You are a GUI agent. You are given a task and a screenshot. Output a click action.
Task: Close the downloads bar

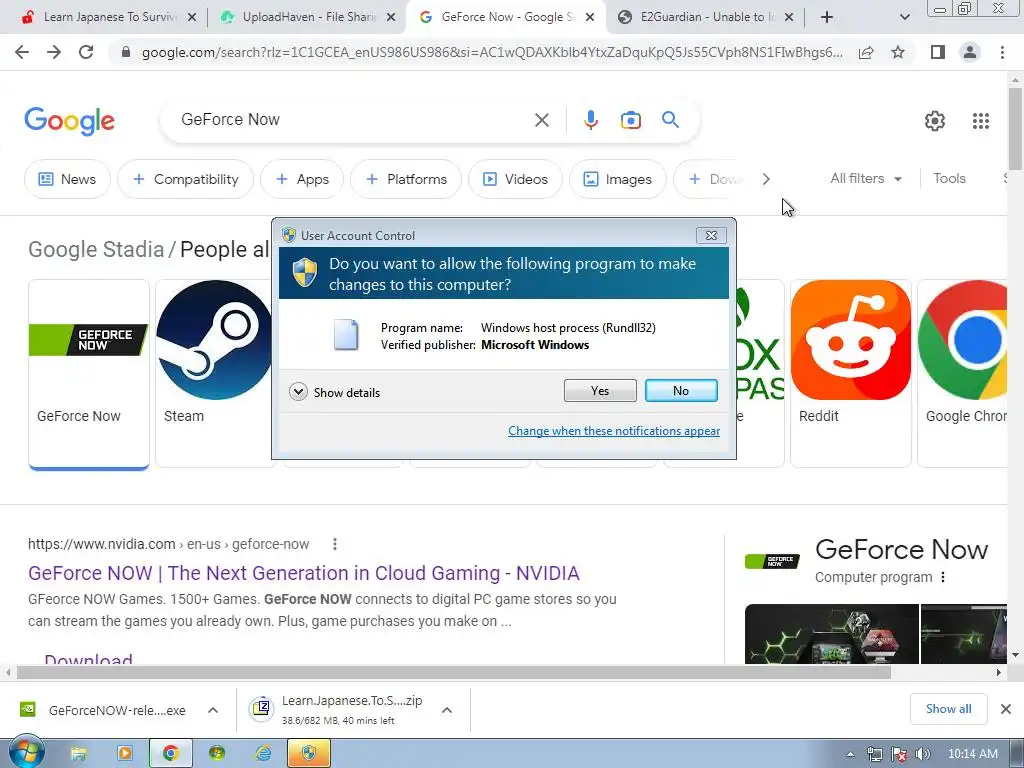point(1006,709)
